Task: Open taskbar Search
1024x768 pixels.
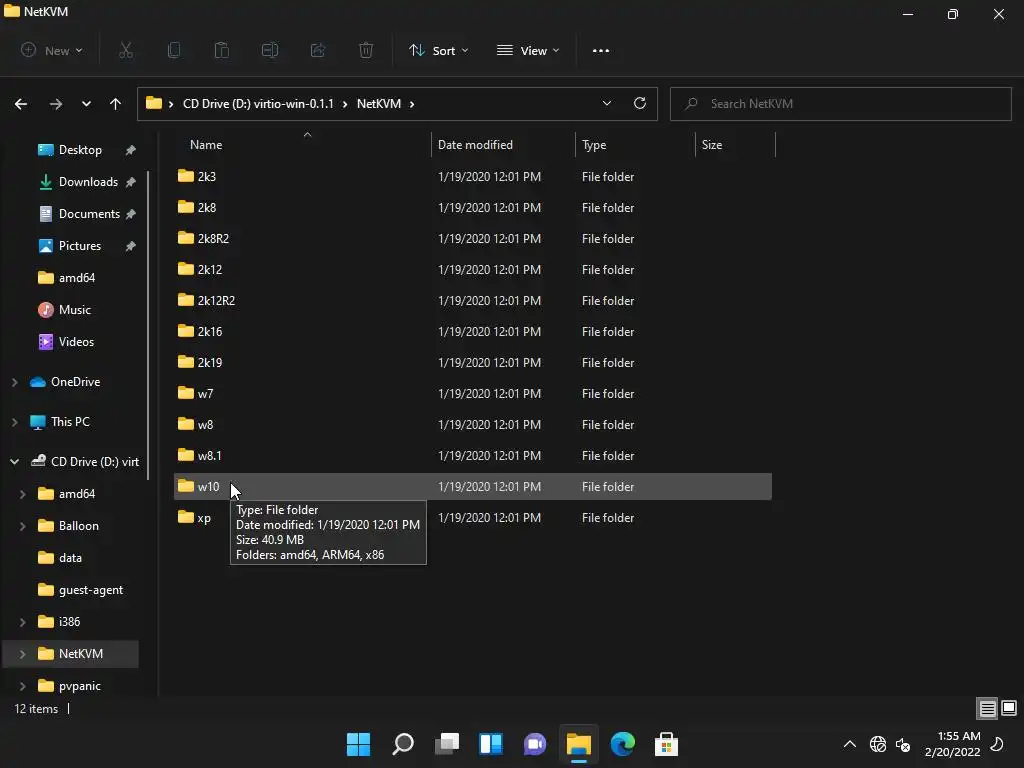Action: tap(403, 744)
